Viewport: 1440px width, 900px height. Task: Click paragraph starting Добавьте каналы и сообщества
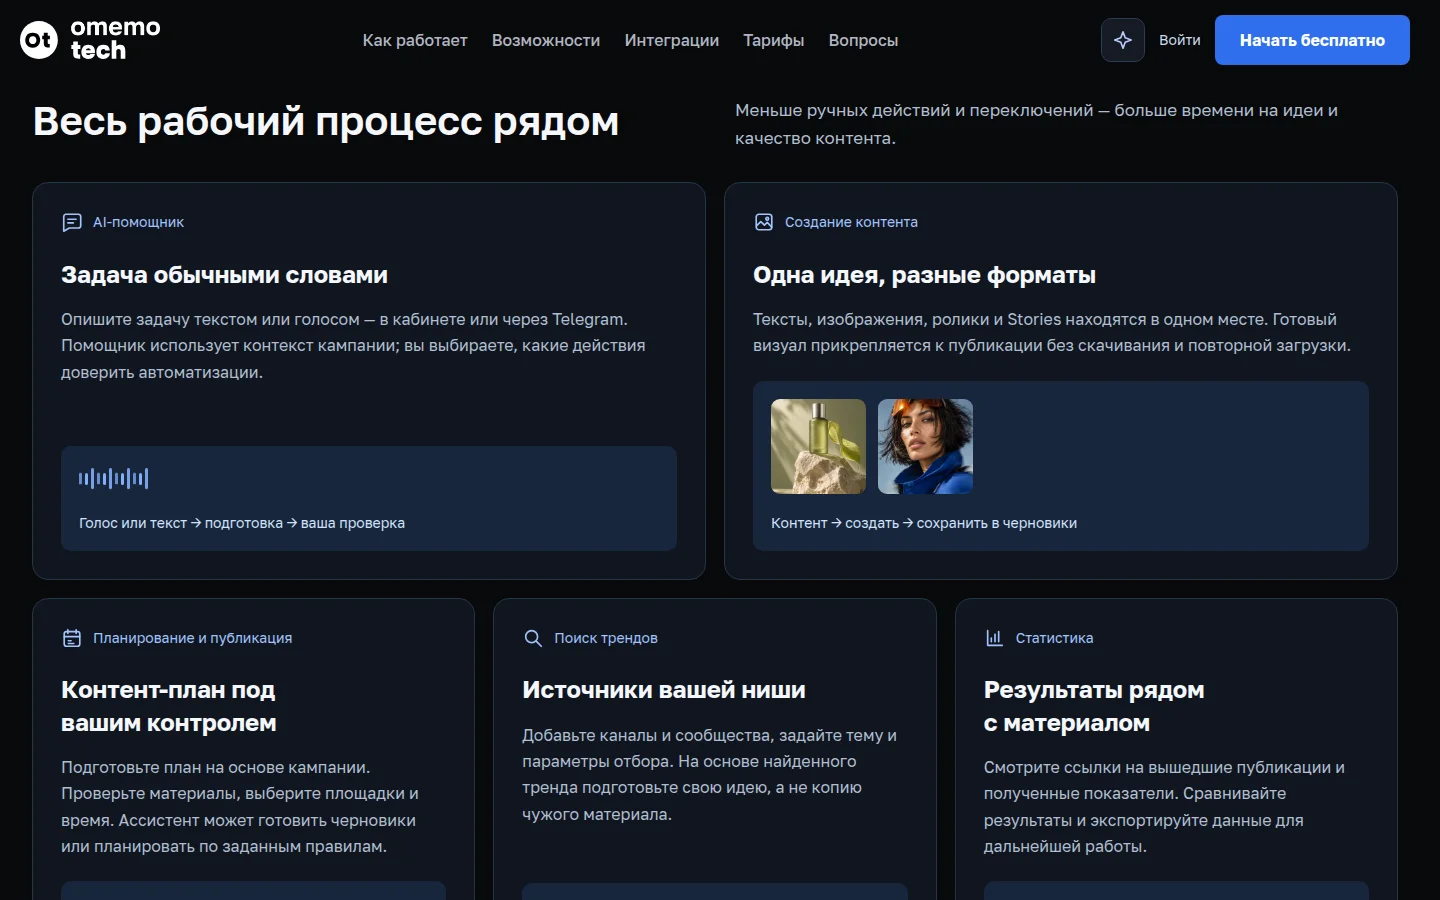[709, 775]
